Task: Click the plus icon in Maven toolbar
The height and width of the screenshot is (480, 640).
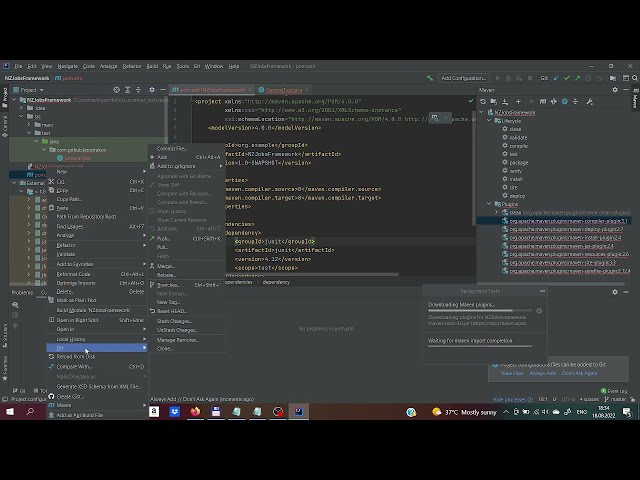Action: click(518, 101)
